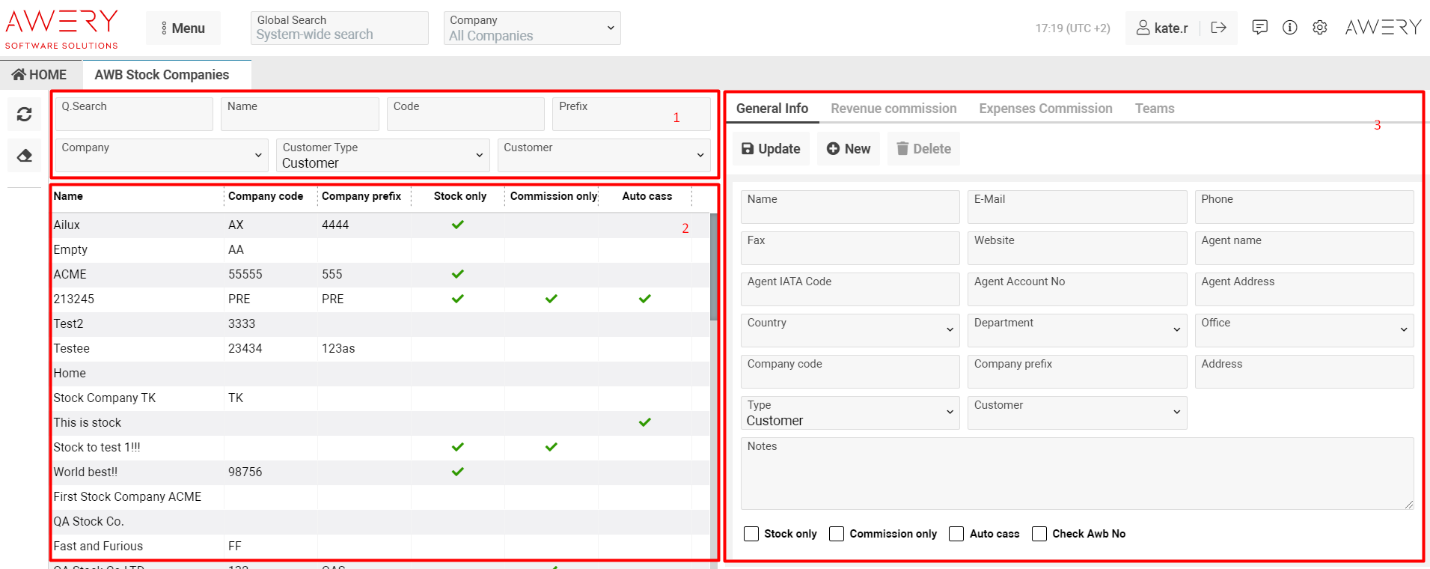Tick the Commission only checkbox
1430x569 pixels.
pyautogui.click(x=837, y=534)
